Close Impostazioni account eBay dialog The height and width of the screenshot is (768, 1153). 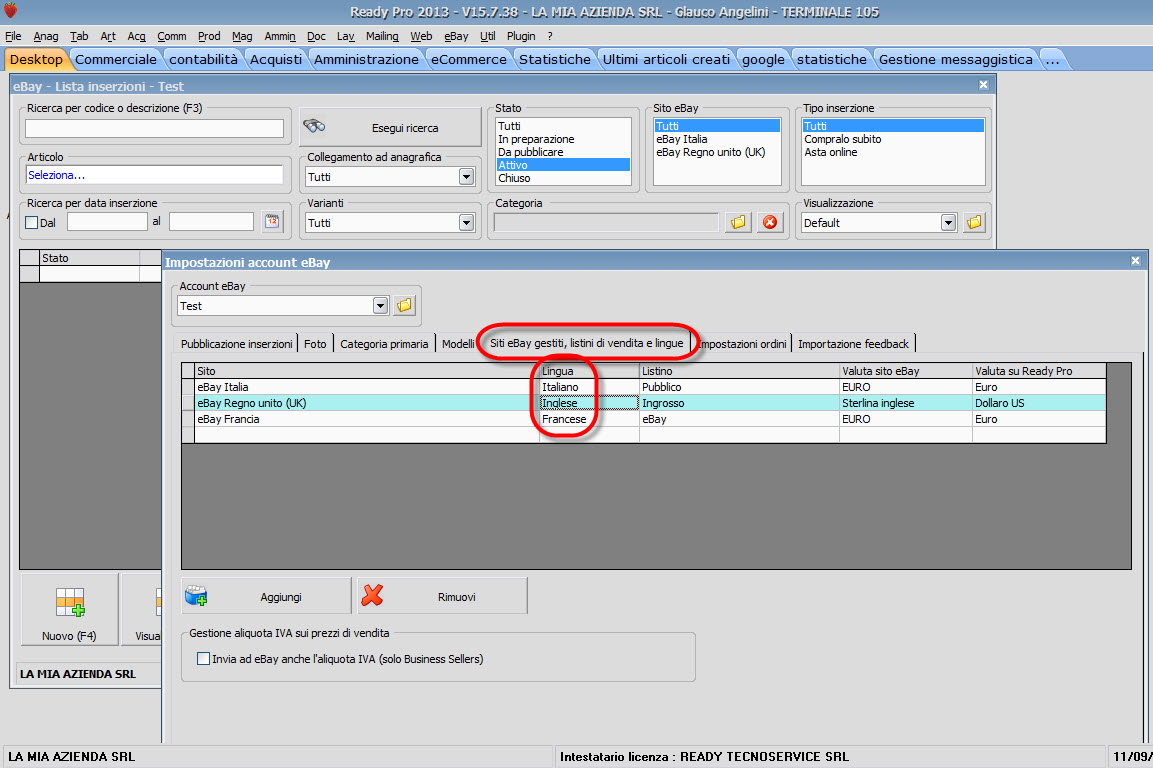[1135, 261]
